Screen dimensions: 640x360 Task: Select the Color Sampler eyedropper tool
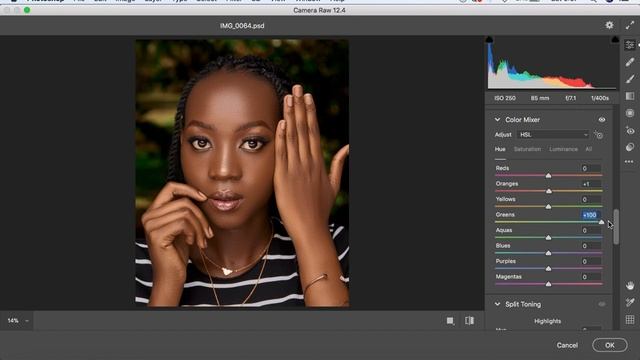pos(630,302)
